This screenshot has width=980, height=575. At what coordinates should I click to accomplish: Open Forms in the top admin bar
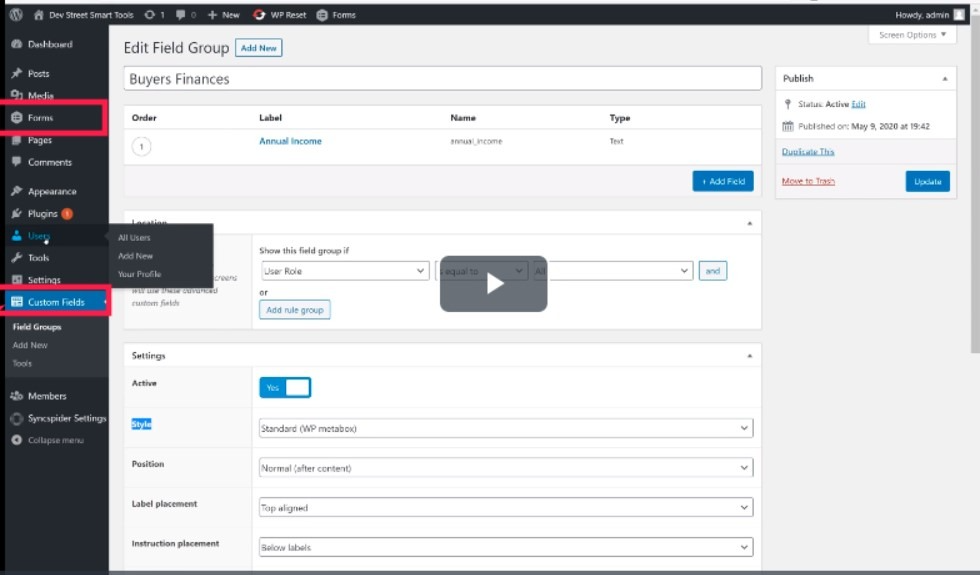[x=336, y=15]
